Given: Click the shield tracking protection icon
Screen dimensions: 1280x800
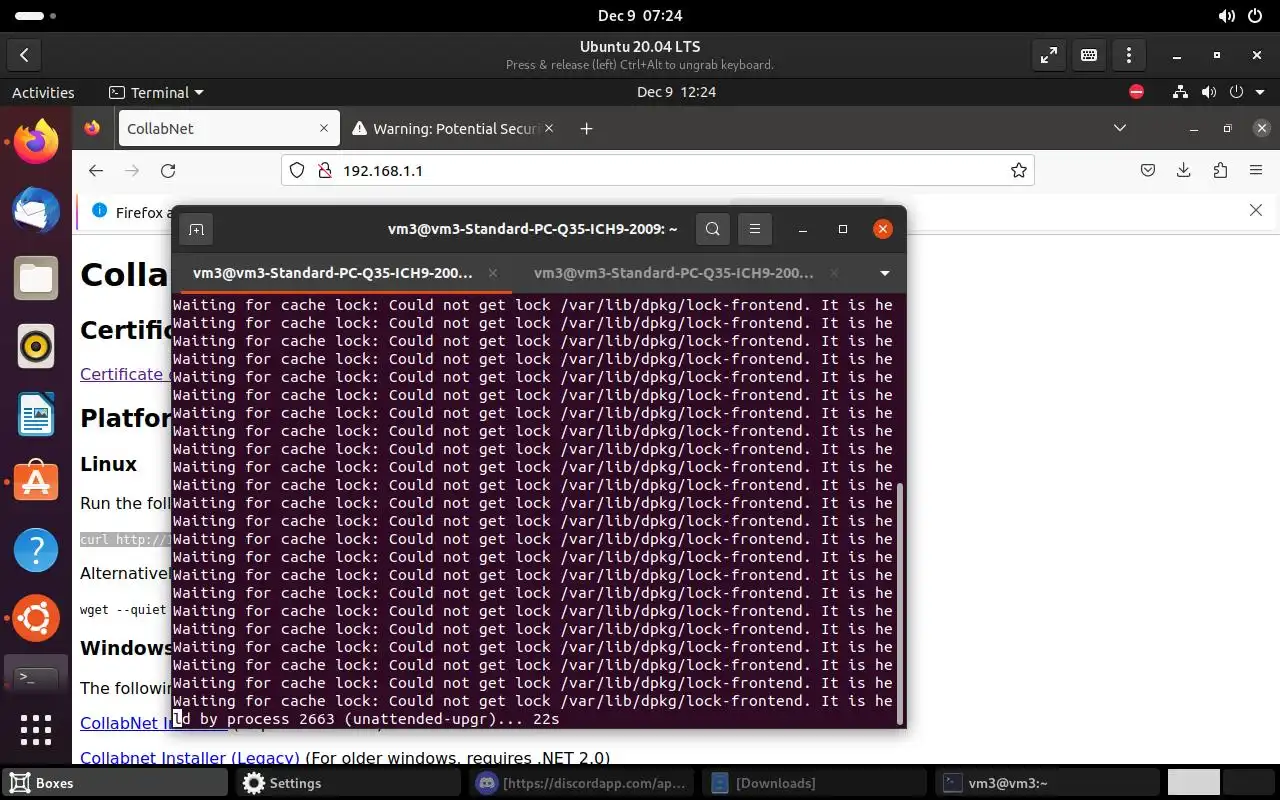Looking at the screenshot, I should point(296,171).
